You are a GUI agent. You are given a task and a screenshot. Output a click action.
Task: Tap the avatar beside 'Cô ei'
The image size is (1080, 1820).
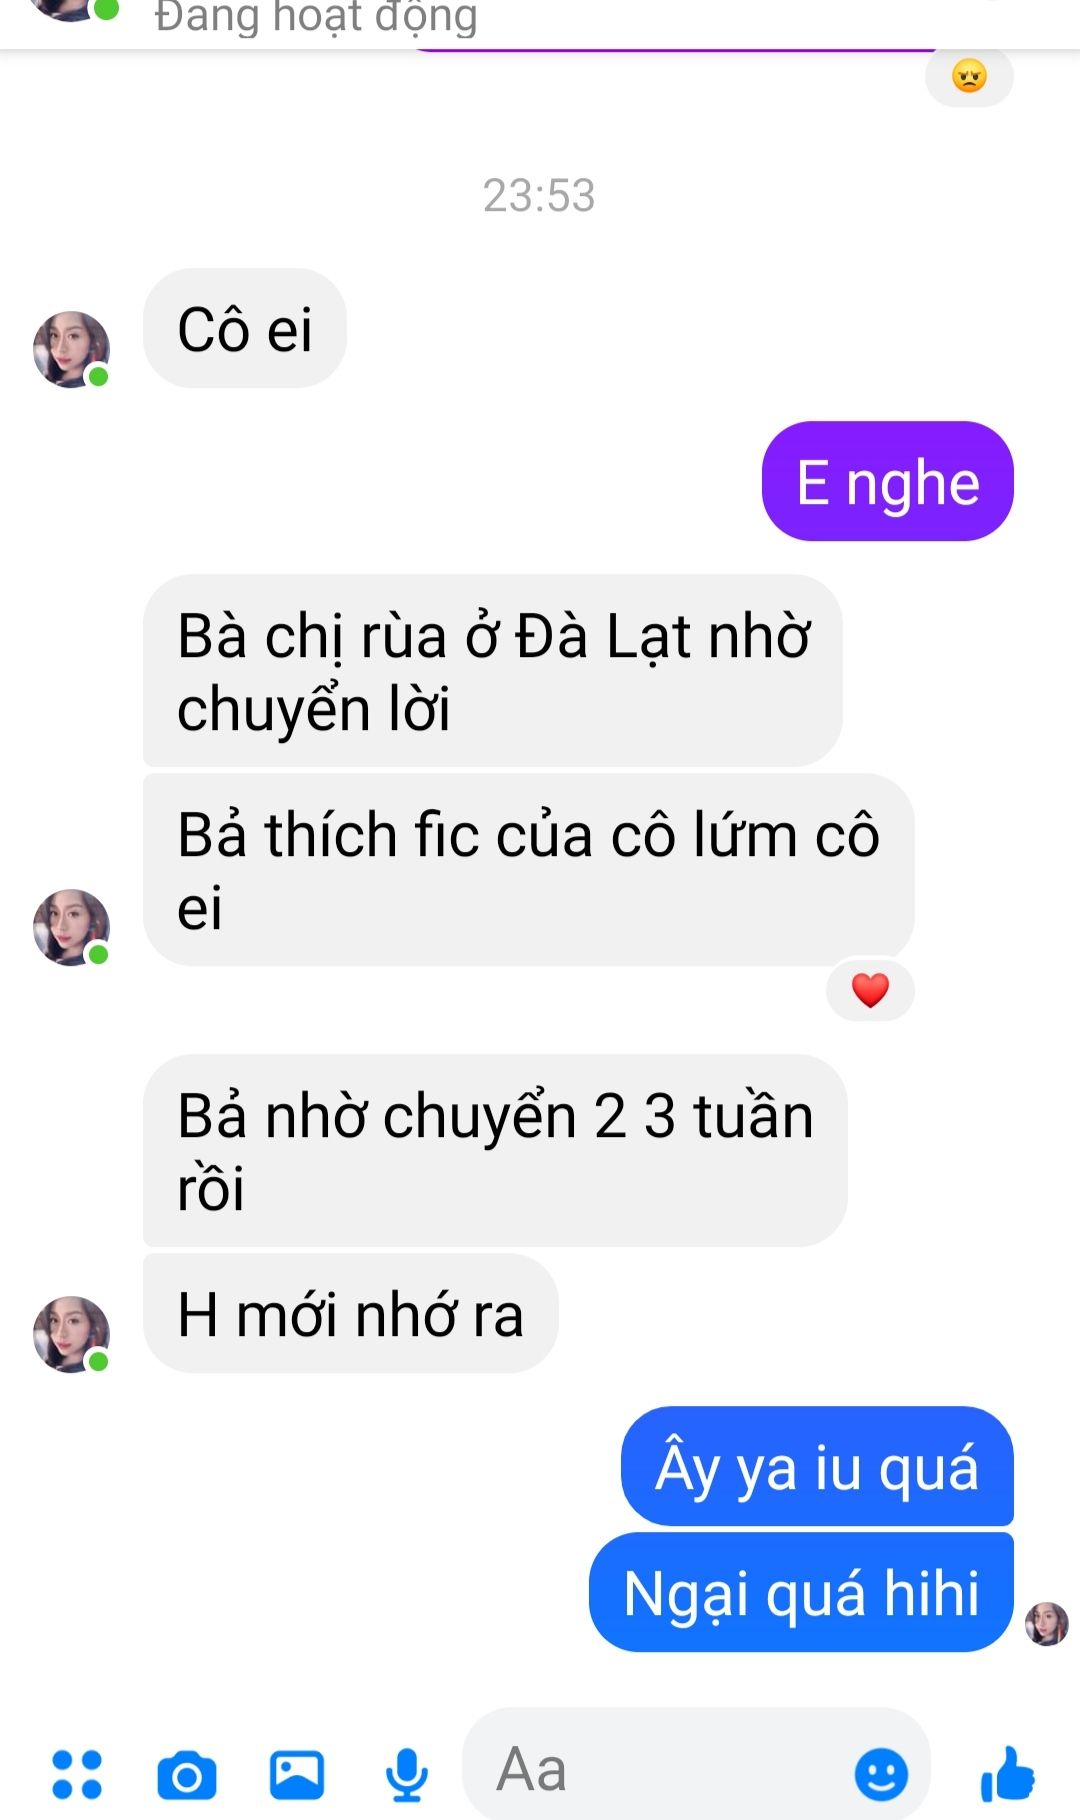point(71,349)
